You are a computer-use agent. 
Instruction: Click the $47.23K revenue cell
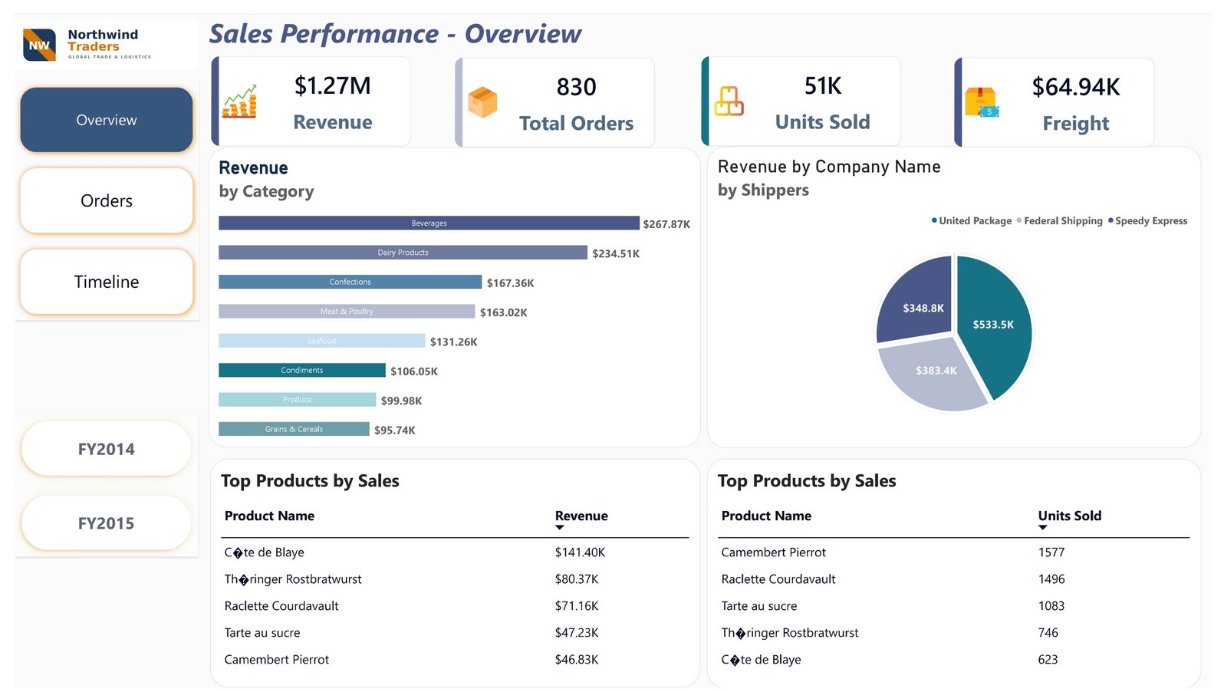pyautogui.click(x=576, y=633)
